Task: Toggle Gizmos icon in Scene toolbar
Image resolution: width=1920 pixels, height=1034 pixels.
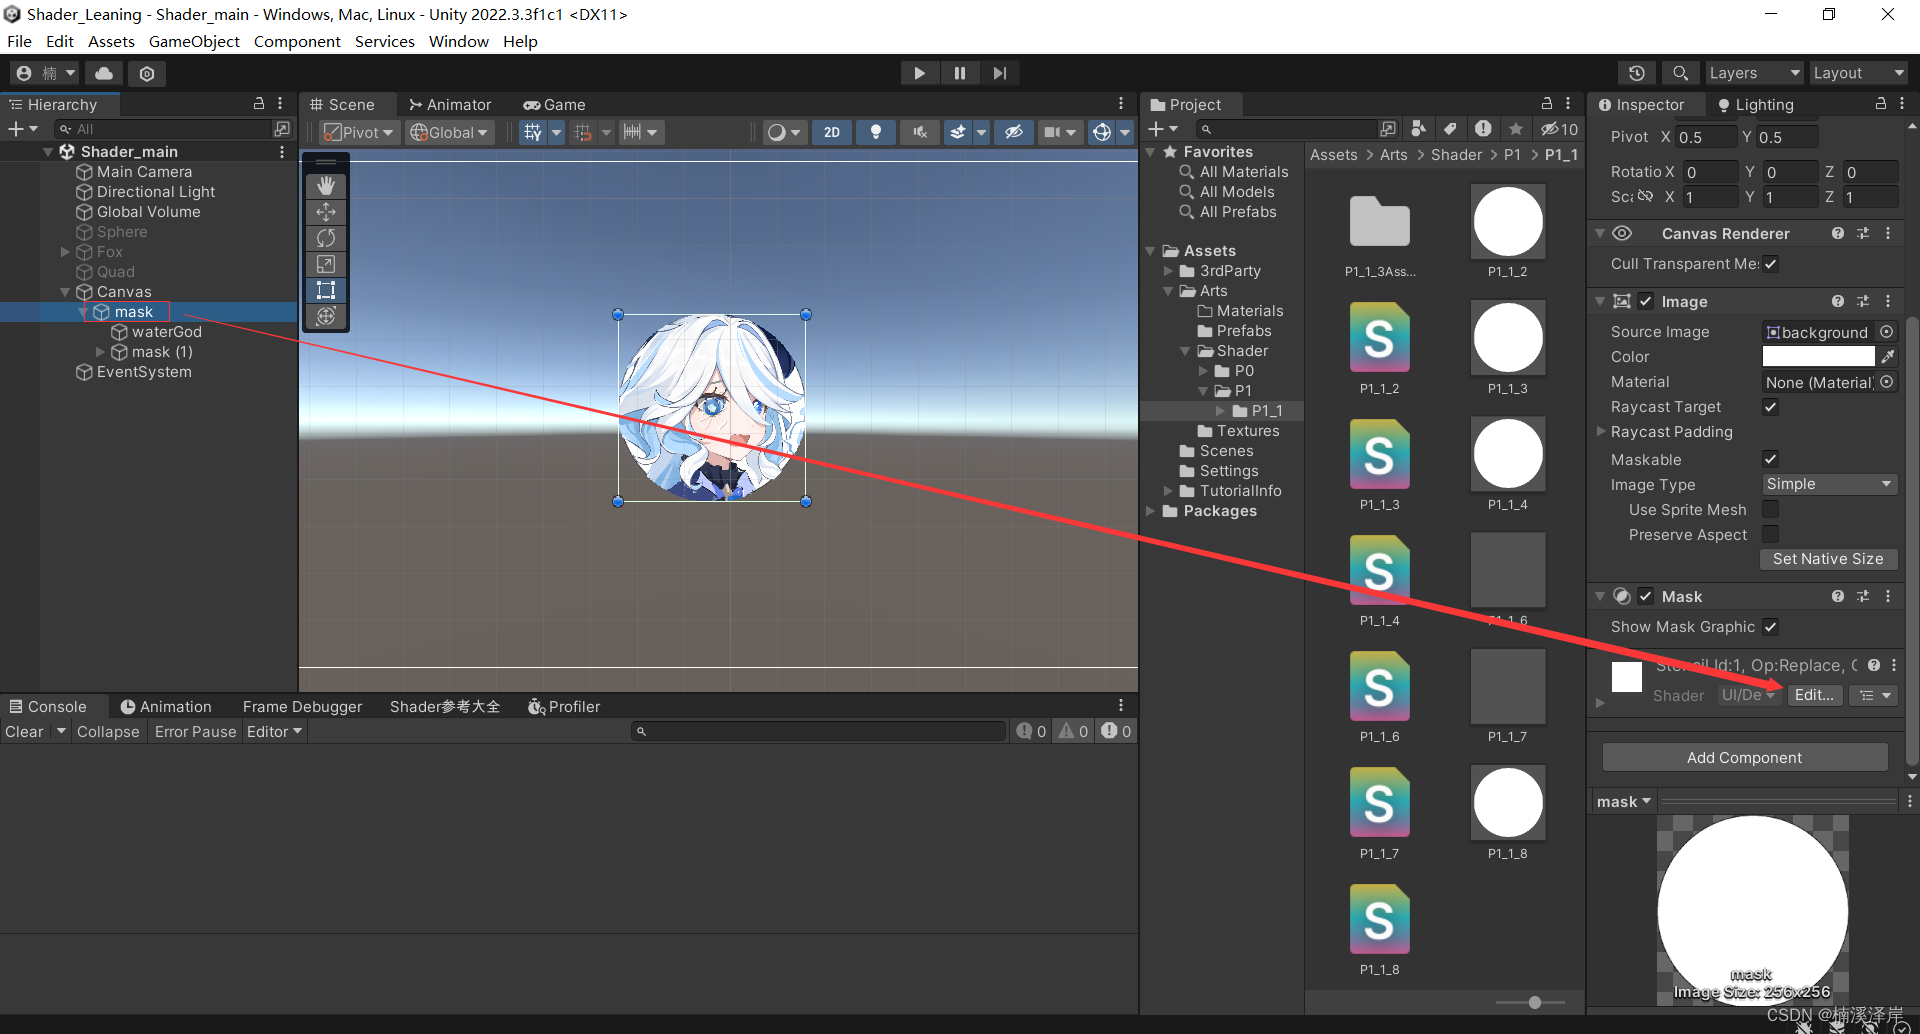Action: coord(1102,132)
